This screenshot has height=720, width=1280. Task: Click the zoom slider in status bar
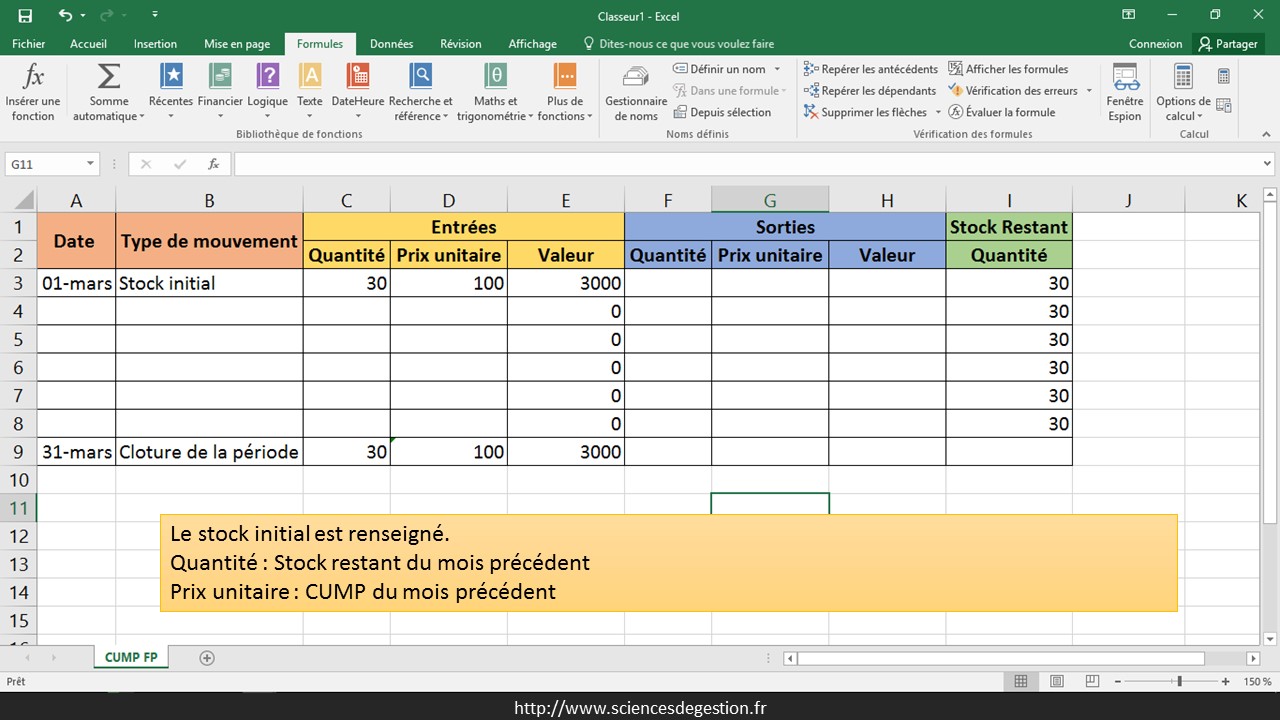pos(1180,682)
